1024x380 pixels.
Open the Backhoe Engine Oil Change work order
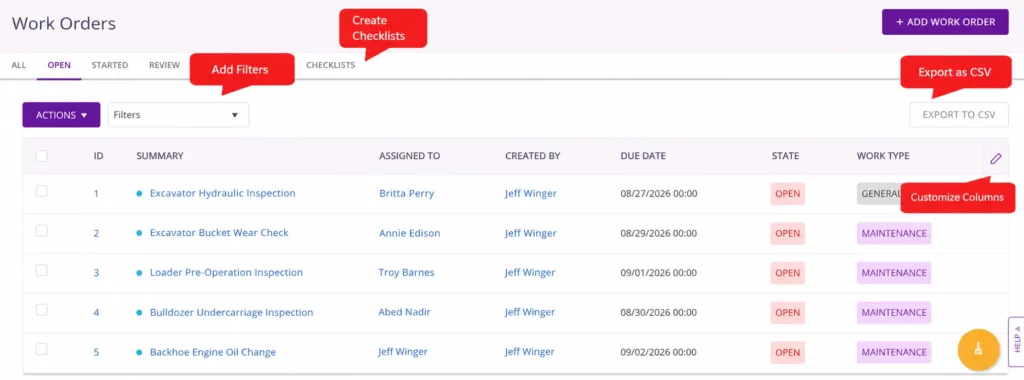coord(213,353)
